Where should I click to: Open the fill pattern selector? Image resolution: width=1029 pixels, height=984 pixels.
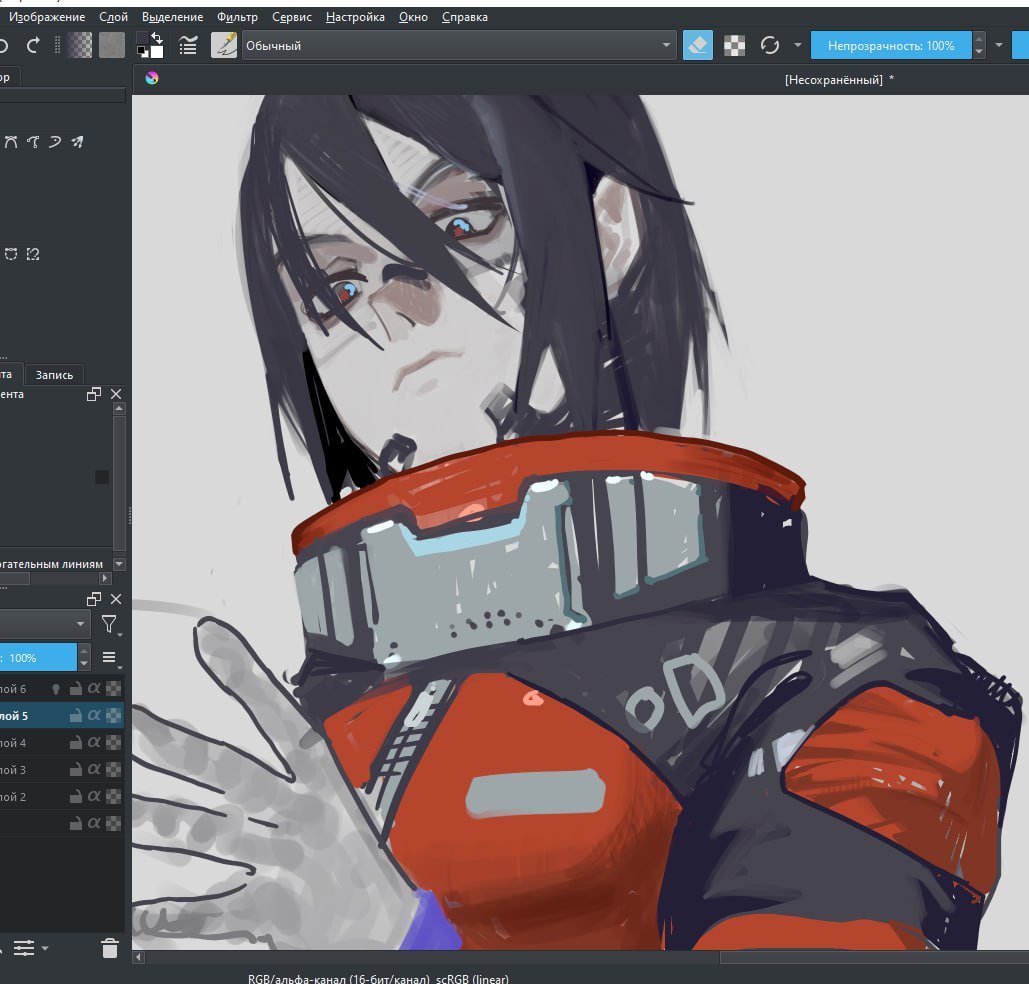(112, 45)
